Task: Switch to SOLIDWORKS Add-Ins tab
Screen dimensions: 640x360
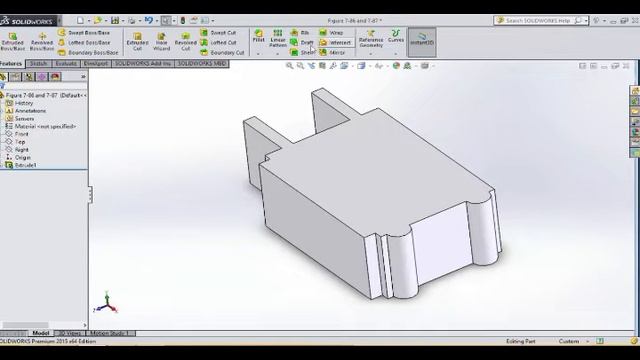Action: [143, 64]
